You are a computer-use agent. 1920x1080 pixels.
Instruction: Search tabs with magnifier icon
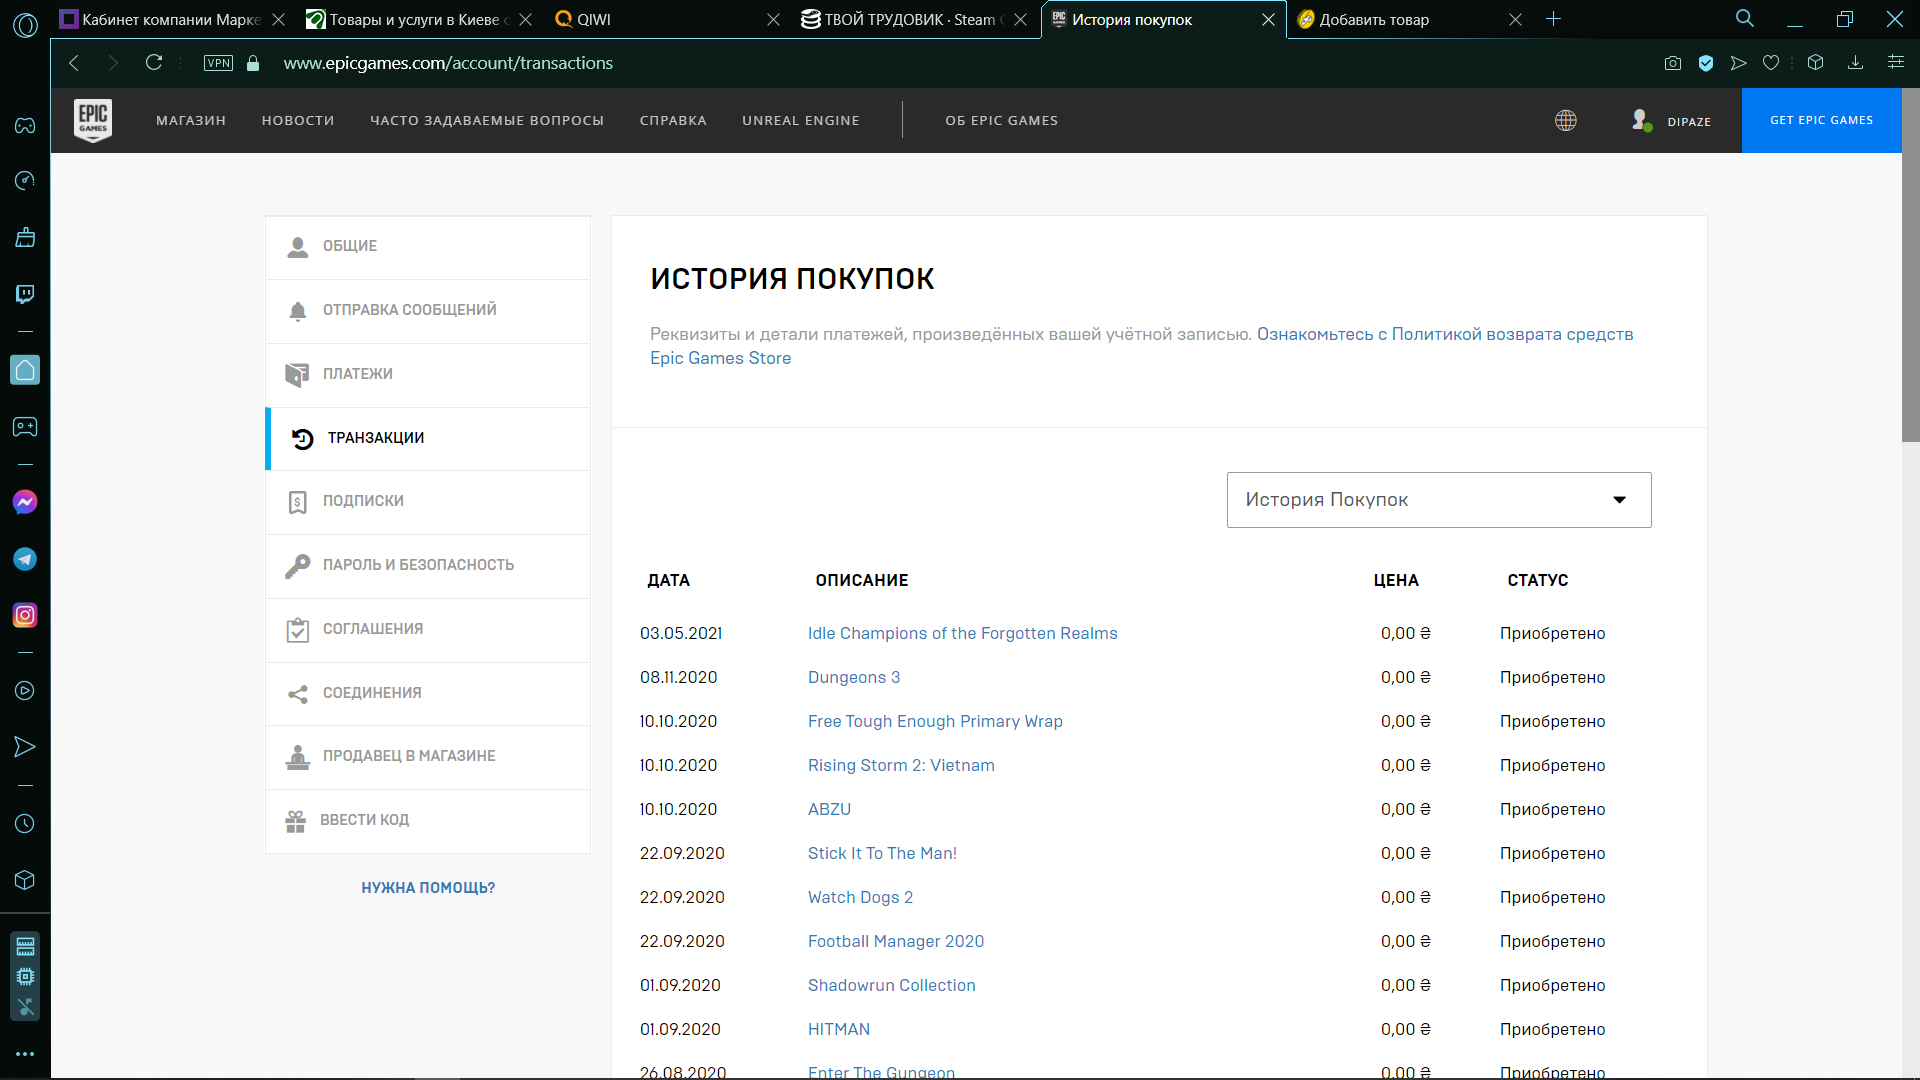[1745, 19]
